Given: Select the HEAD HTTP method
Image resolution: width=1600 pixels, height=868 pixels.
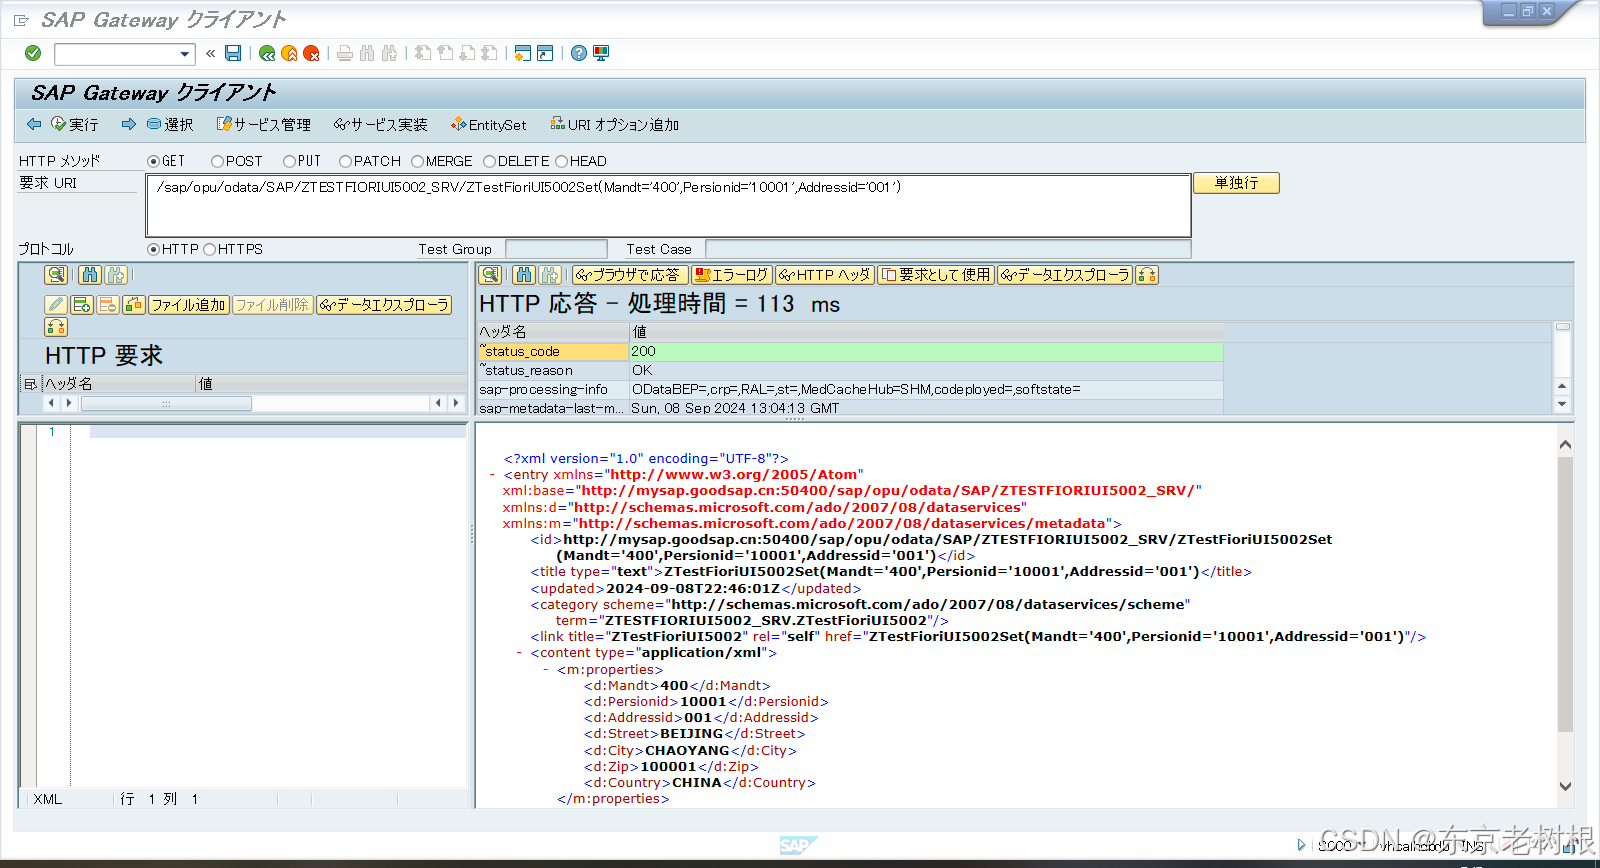Looking at the screenshot, I should [x=561, y=161].
